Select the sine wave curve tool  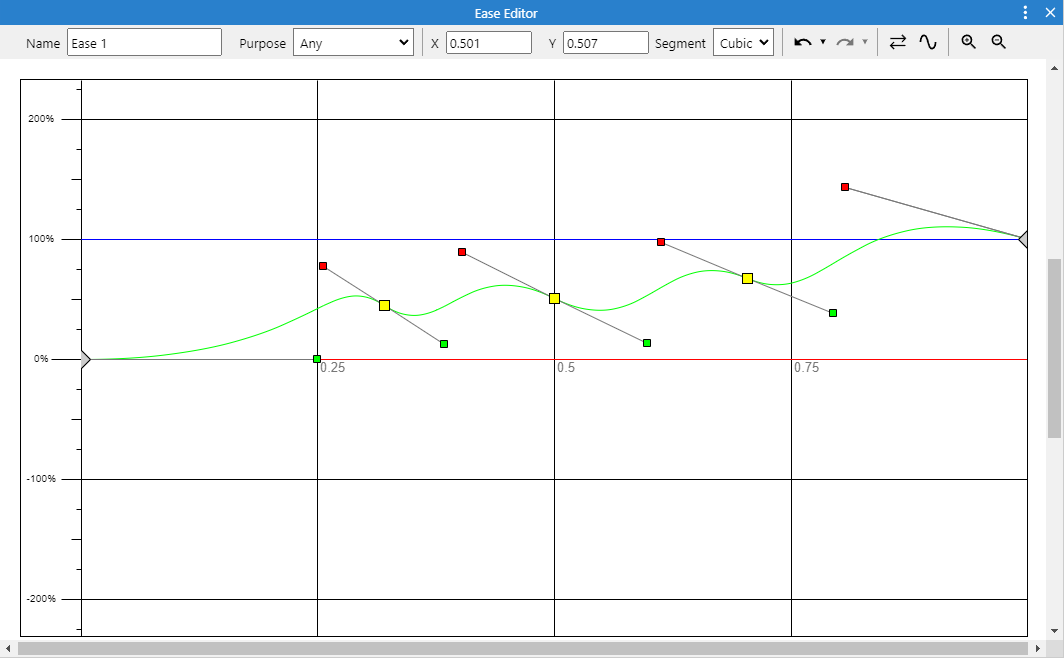(927, 42)
